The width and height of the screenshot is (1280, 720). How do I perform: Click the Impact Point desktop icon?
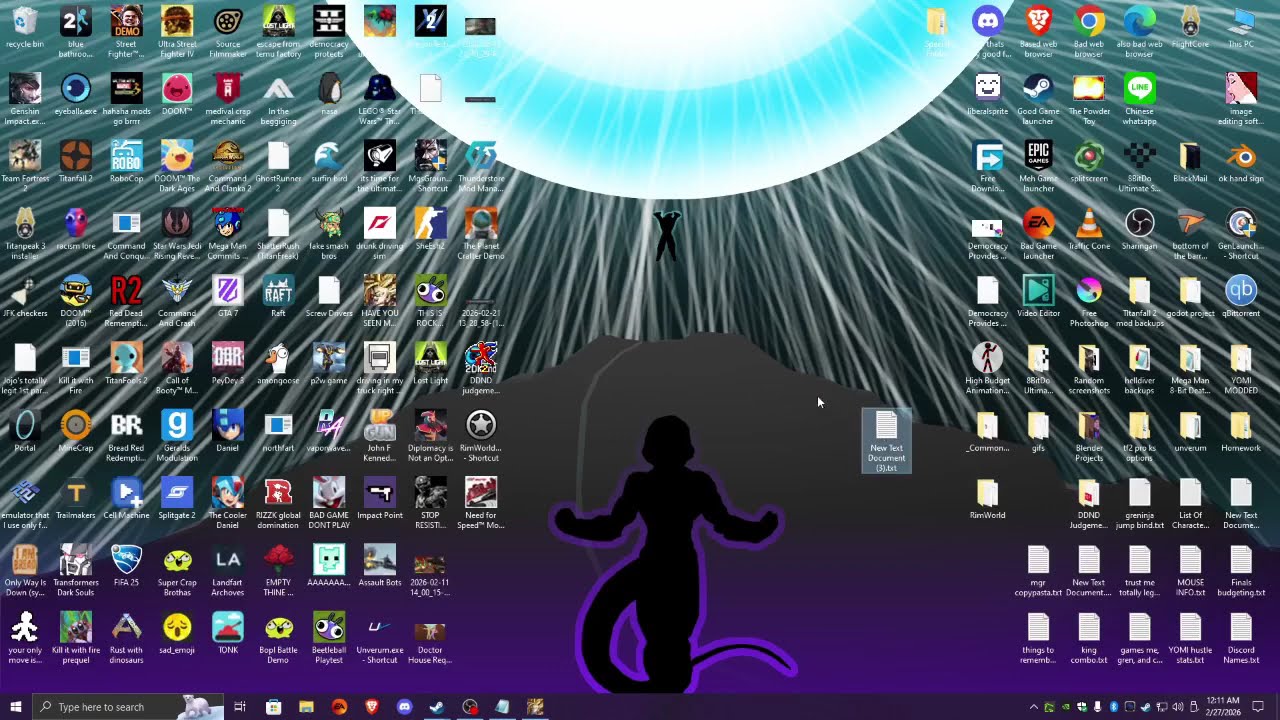380,499
